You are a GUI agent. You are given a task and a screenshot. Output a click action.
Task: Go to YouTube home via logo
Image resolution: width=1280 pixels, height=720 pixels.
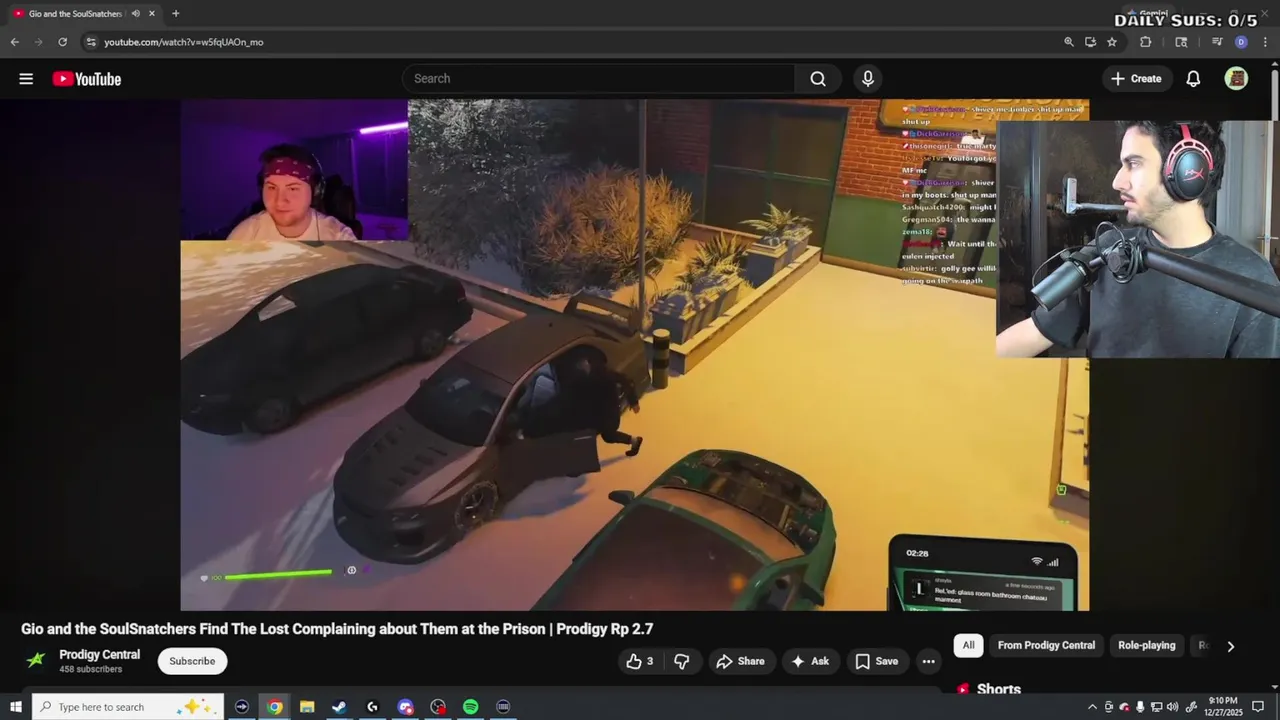(x=87, y=79)
